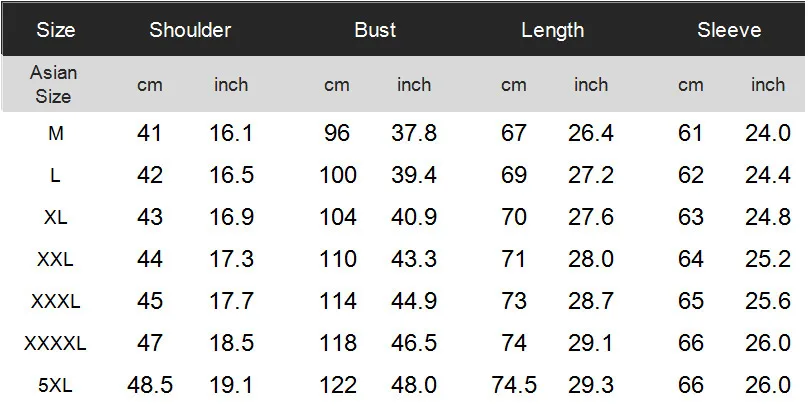This screenshot has width=808, height=407.
Task: Select the XL size row label
Action: [56, 217]
